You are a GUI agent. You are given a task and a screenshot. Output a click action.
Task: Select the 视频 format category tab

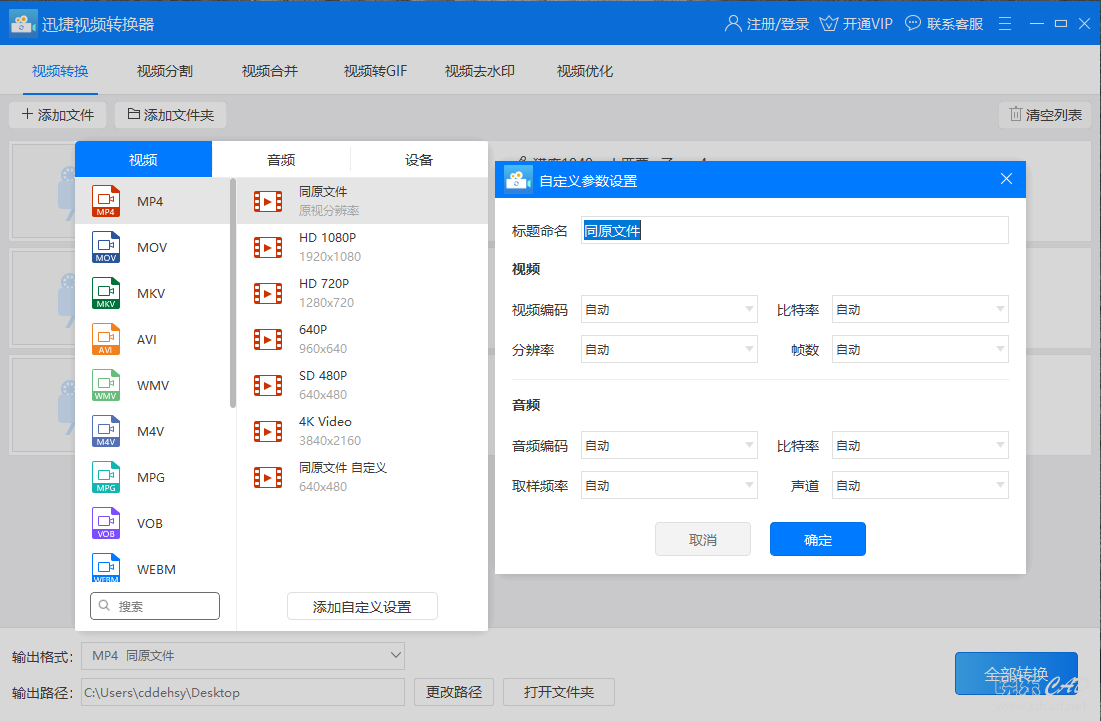point(143,159)
